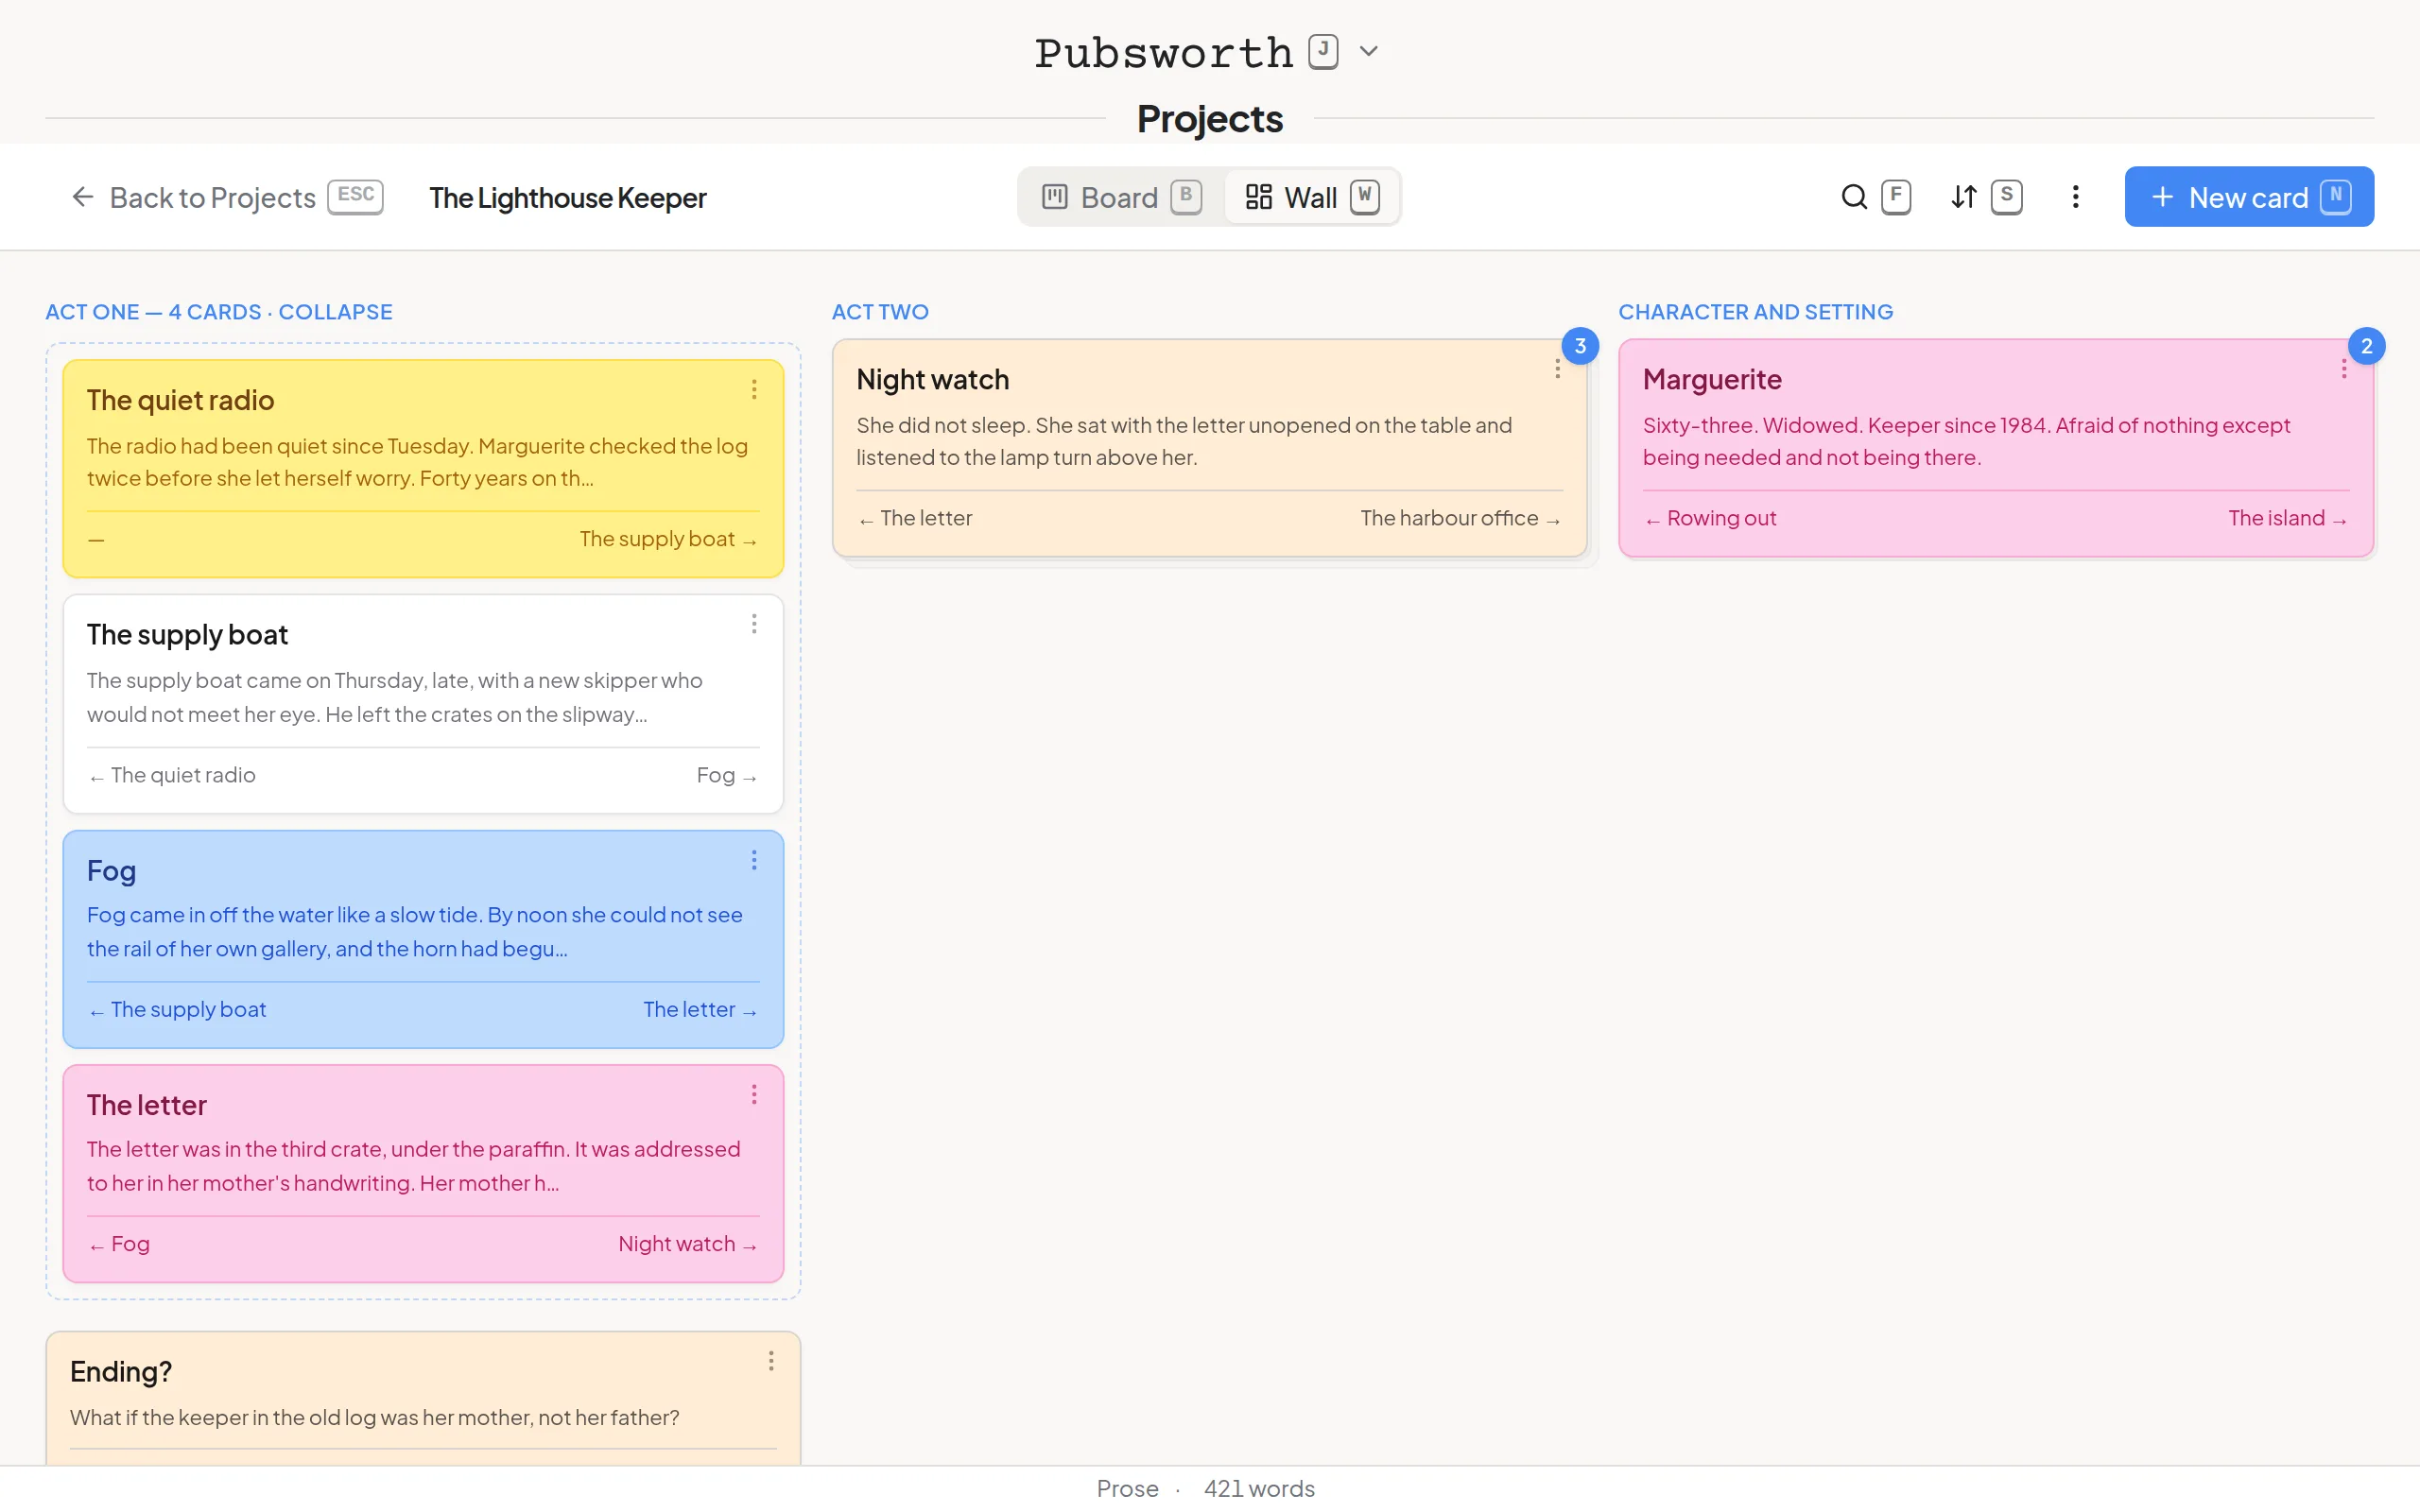This screenshot has height=1512, width=2420.
Task: Follow next link to The supply boat
Action: click(668, 539)
